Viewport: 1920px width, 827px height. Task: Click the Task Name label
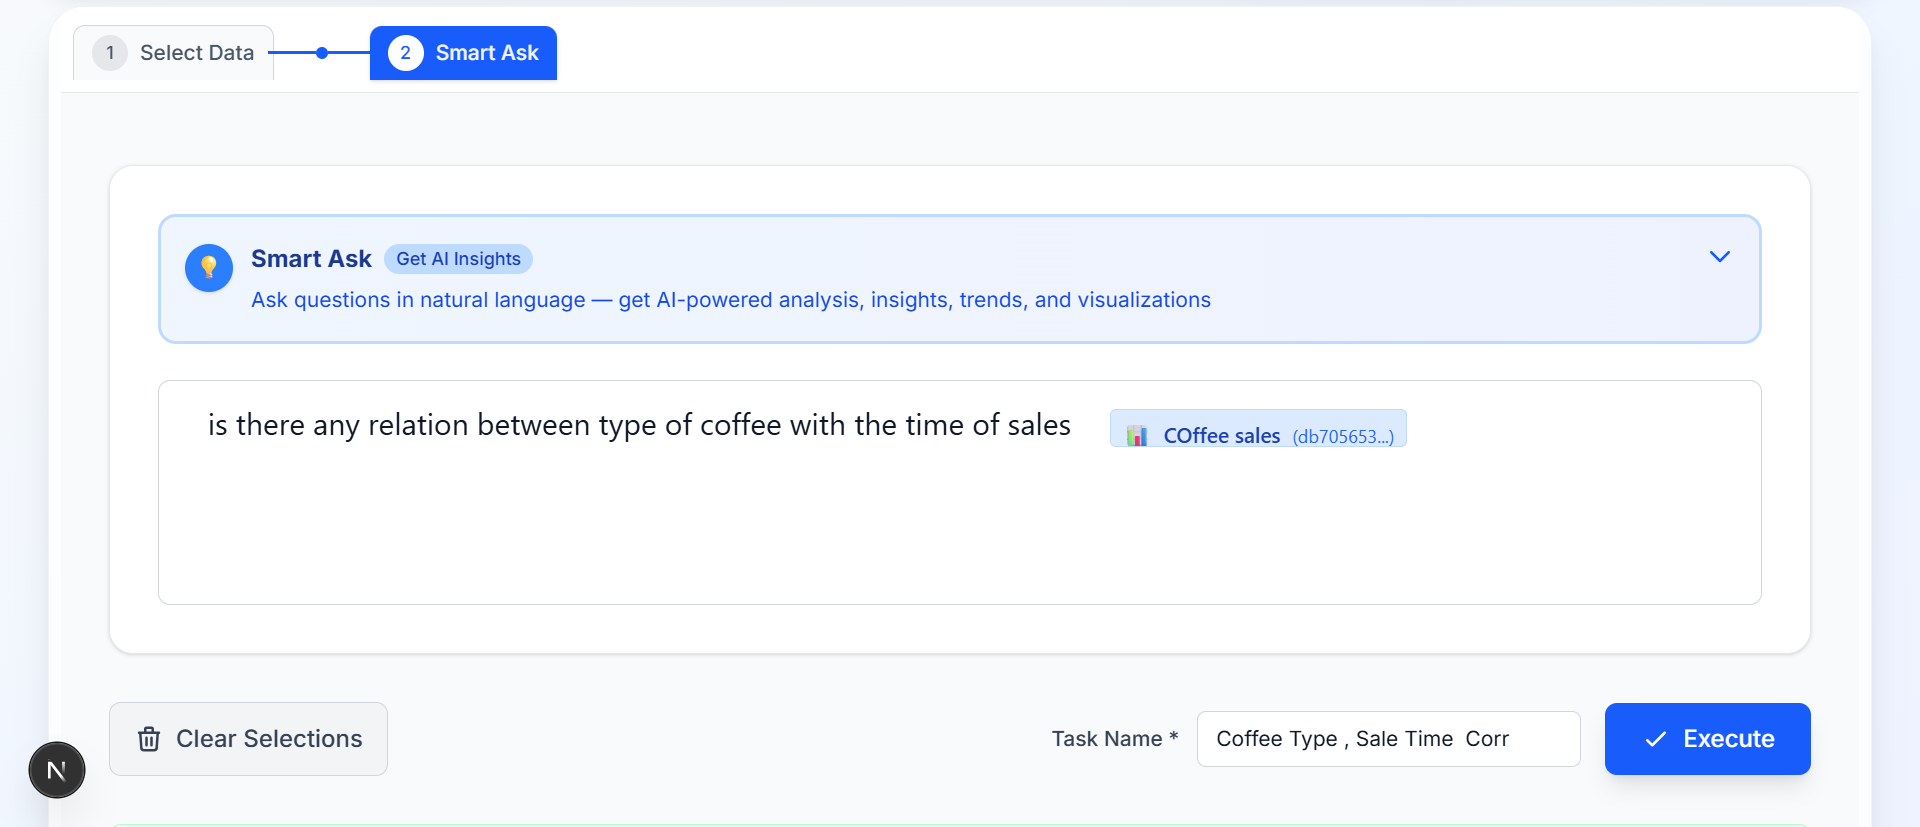[x=1106, y=739]
